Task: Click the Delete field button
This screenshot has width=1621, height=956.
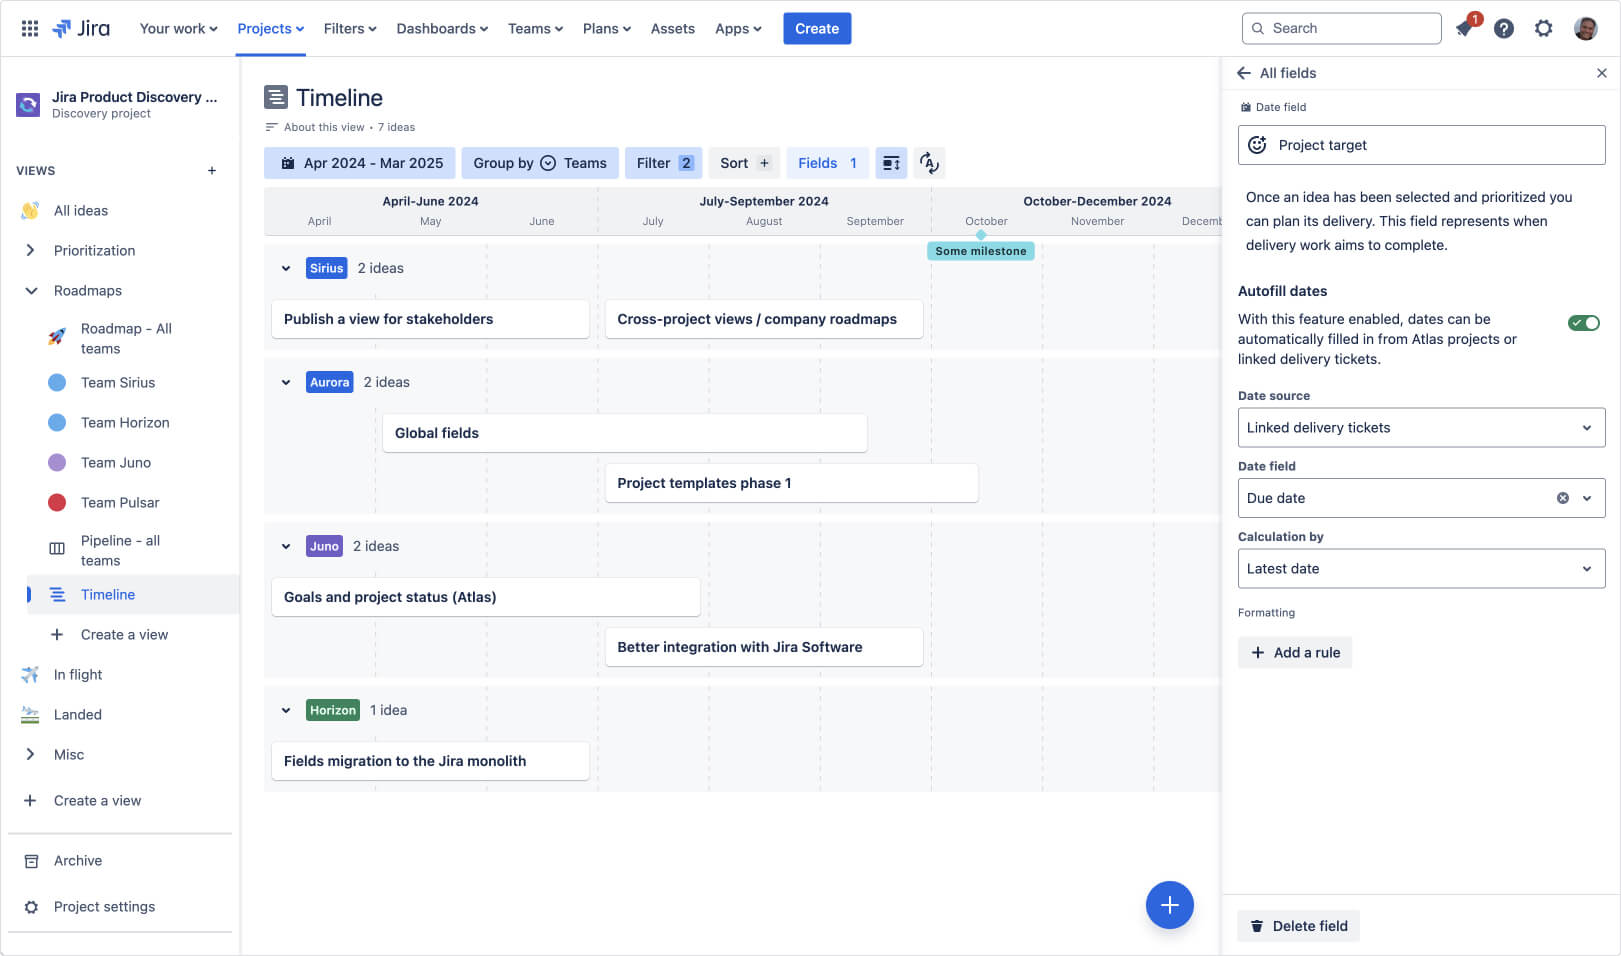Action: pos(1298,926)
